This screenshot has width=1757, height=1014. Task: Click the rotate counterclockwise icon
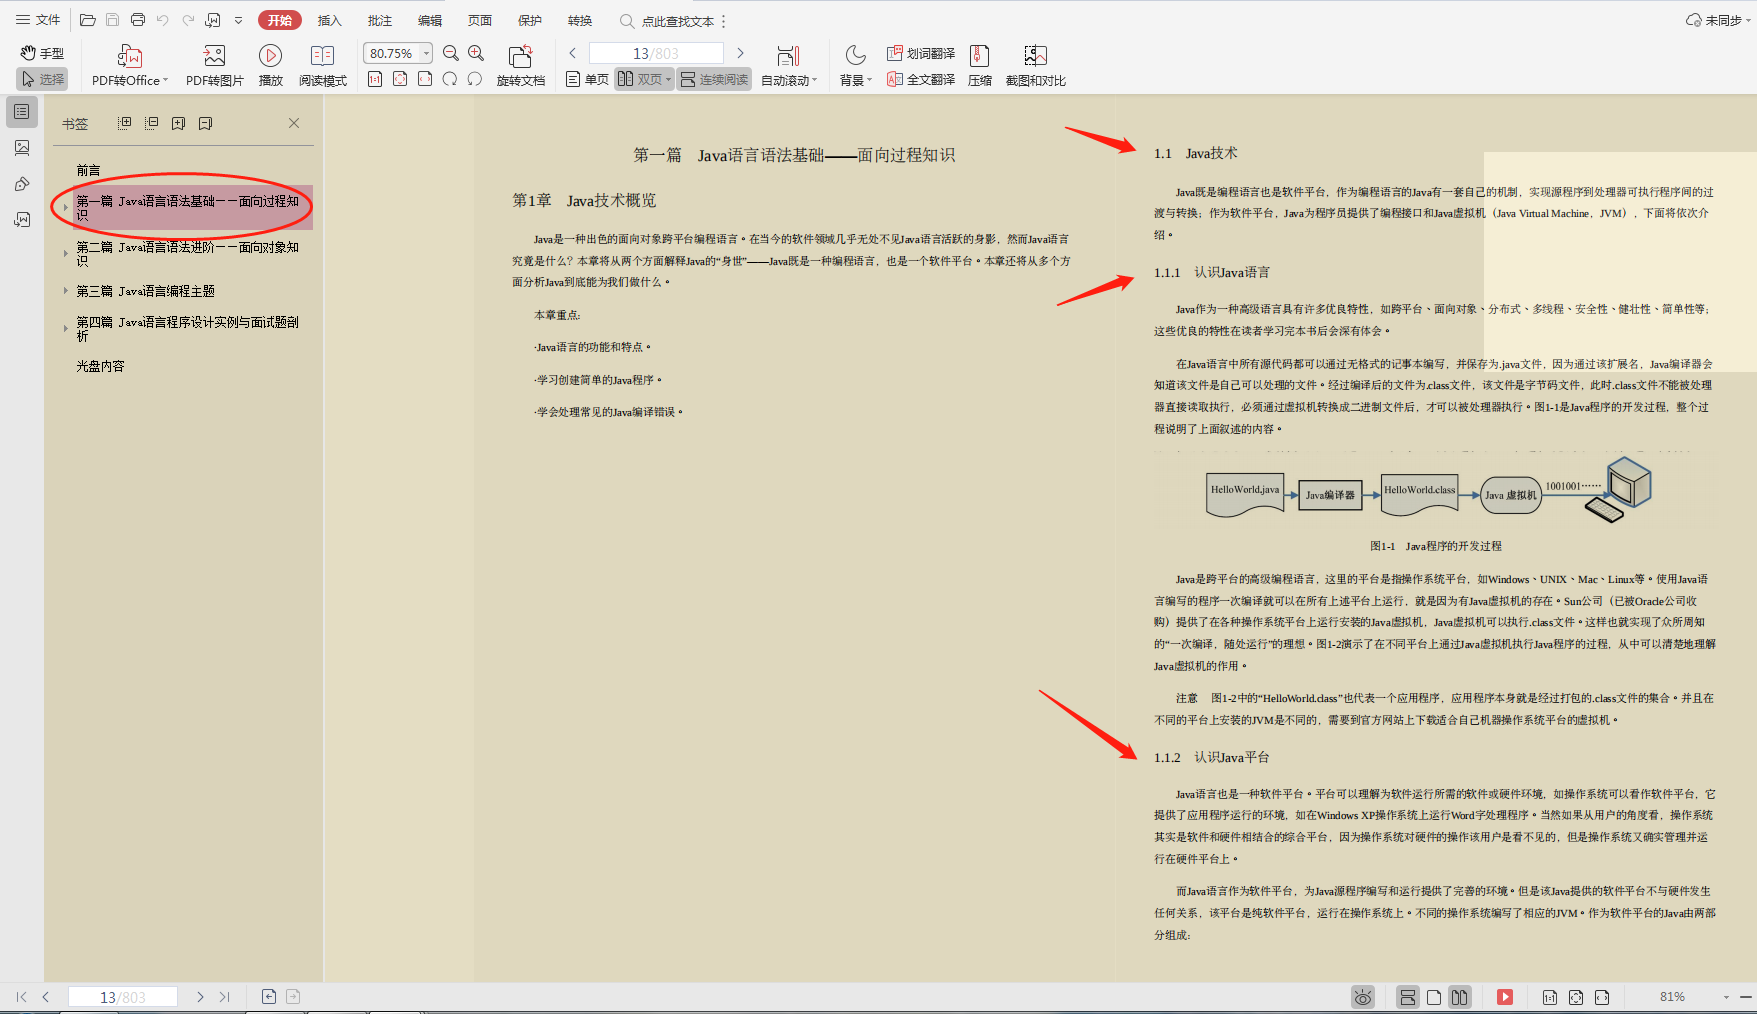tap(475, 79)
